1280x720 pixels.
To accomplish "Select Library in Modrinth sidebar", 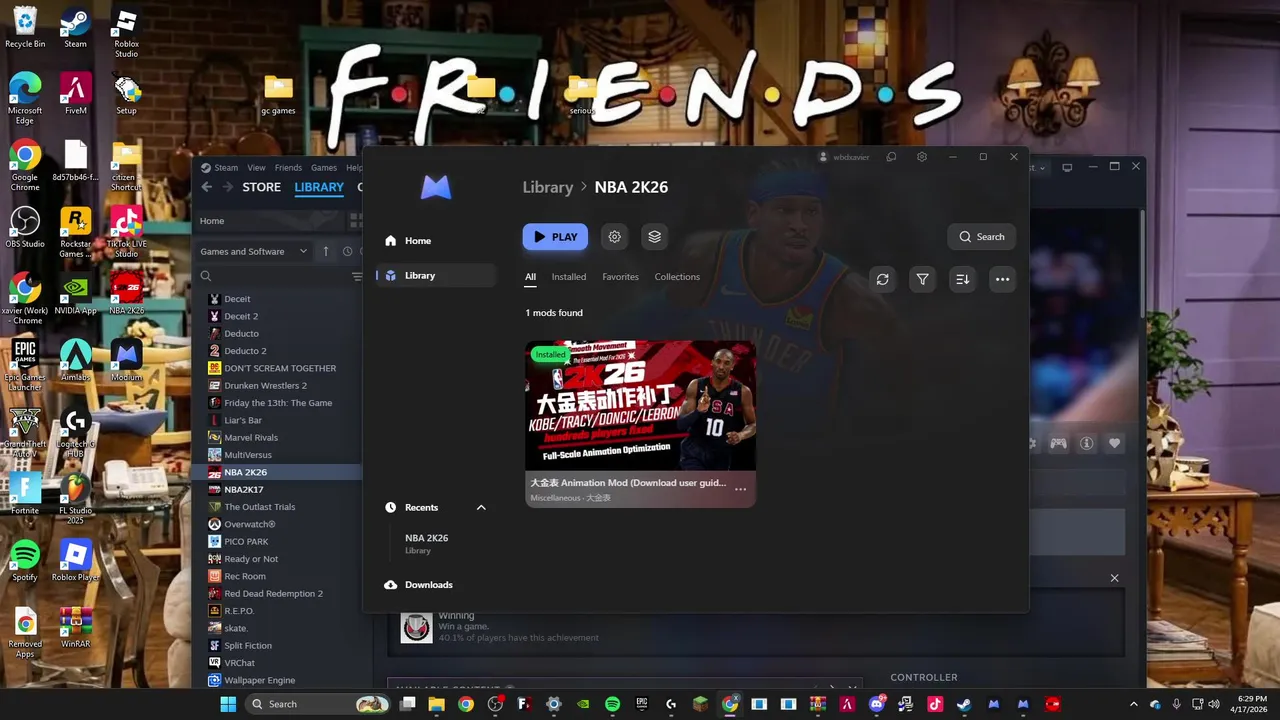I will click(436, 275).
